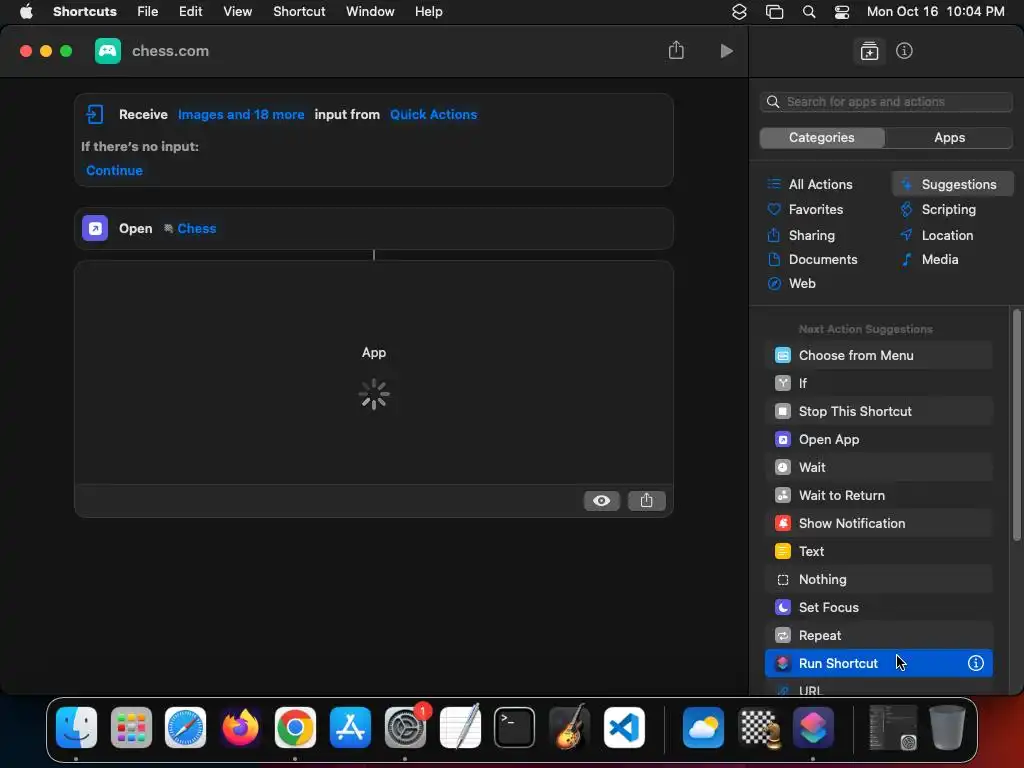Add Show Notification action
Image resolution: width=1024 pixels, height=768 pixels.
[x=878, y=524]
